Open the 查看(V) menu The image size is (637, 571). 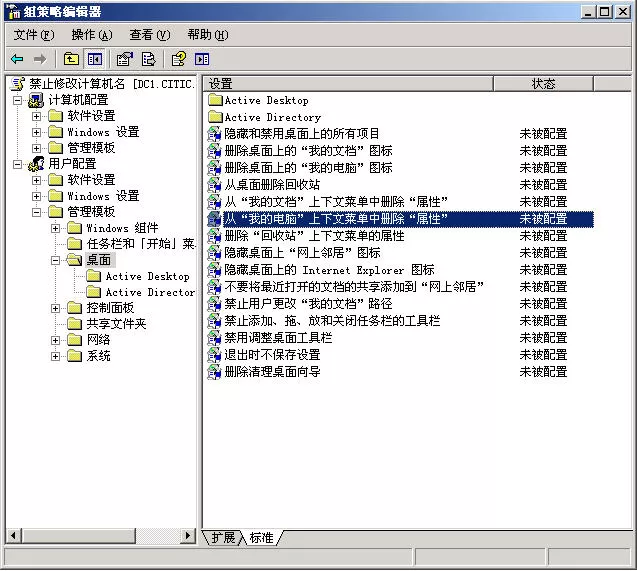[x=149, y=35]
